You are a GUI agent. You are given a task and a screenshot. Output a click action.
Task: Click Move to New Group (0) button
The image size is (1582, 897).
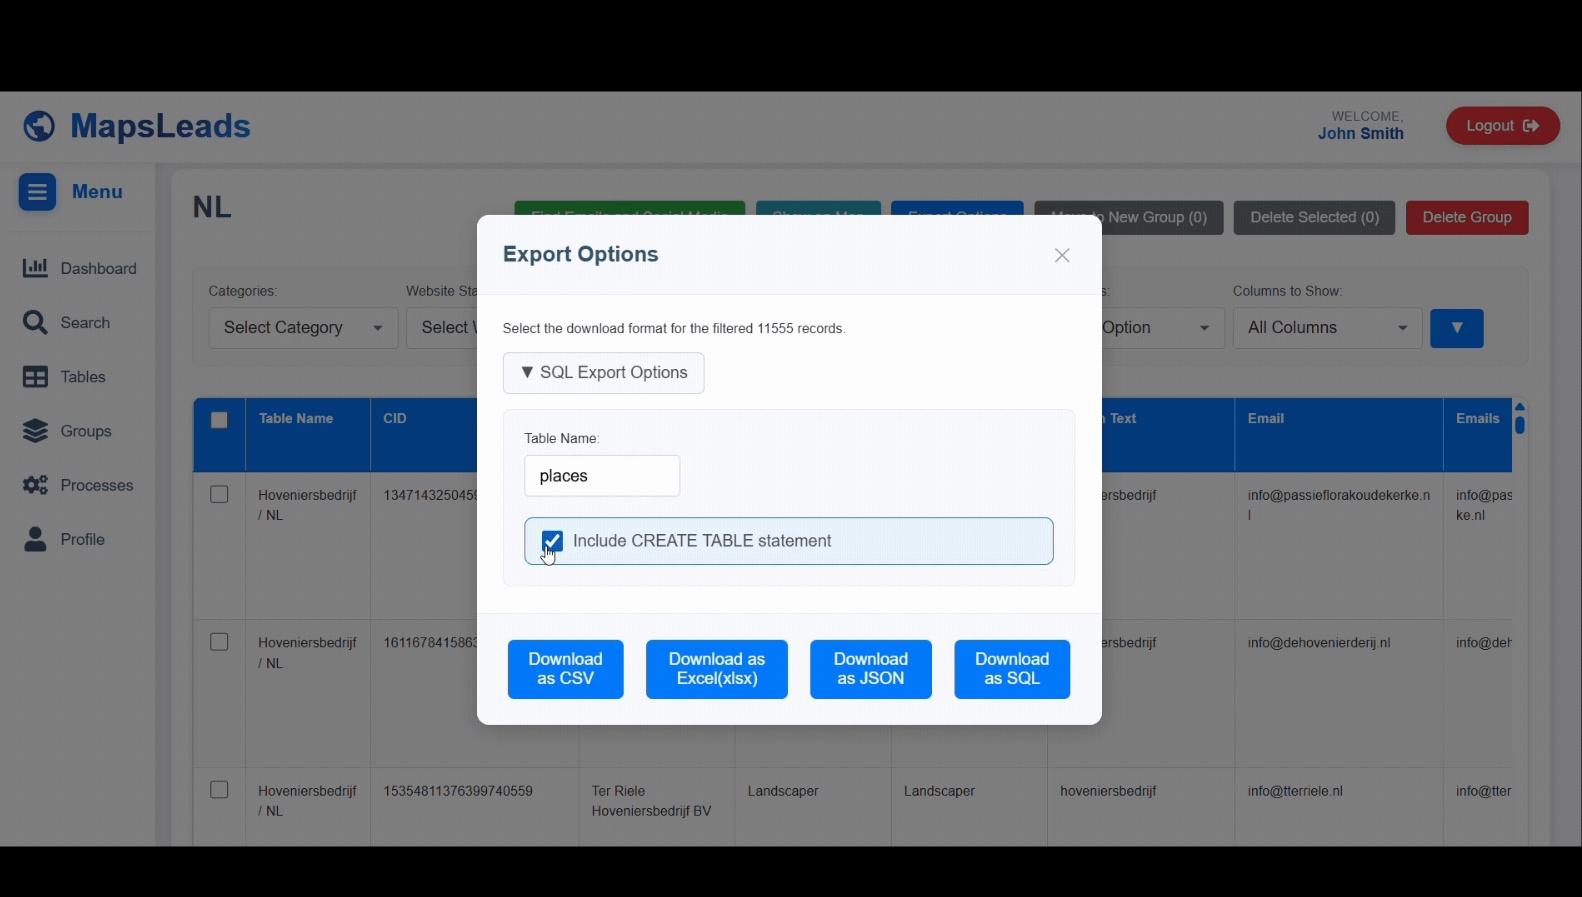tap(1161, 218)
